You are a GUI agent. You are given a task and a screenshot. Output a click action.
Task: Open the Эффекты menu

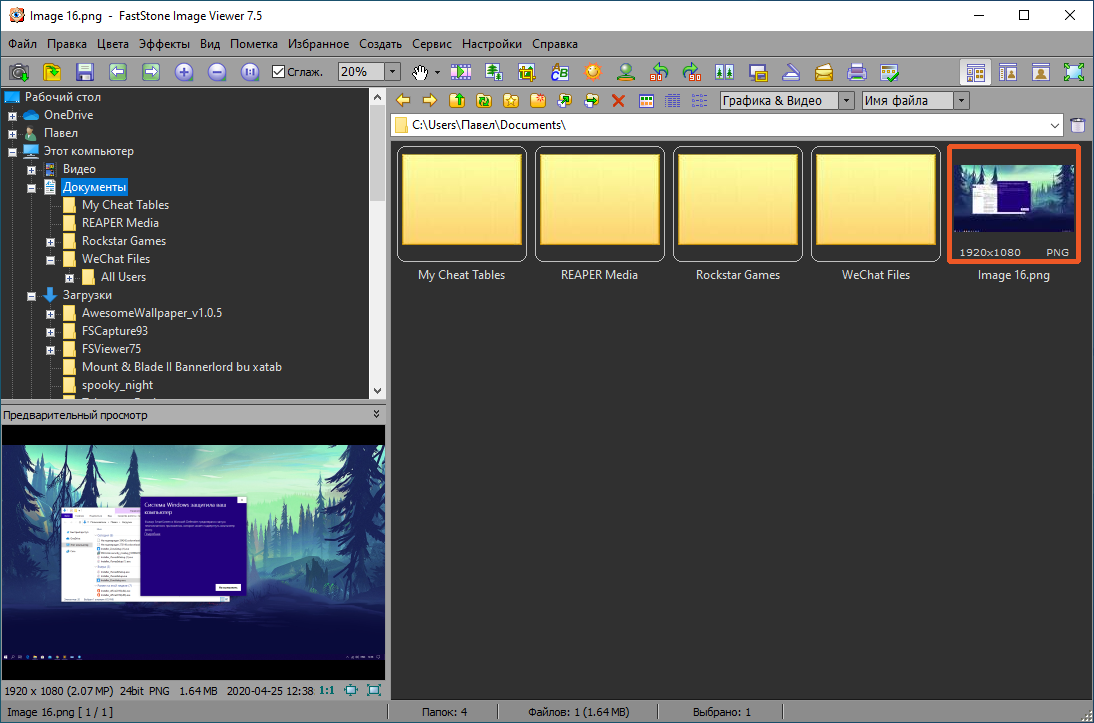(x=164, y=44)
